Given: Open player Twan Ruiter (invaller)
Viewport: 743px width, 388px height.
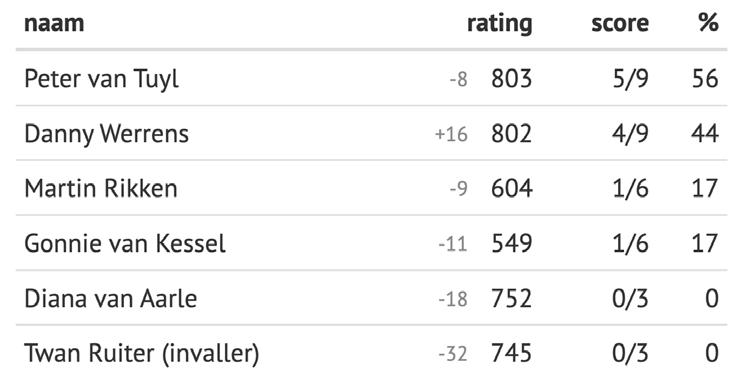Looking at the screenshot, I should coord(142,354).
